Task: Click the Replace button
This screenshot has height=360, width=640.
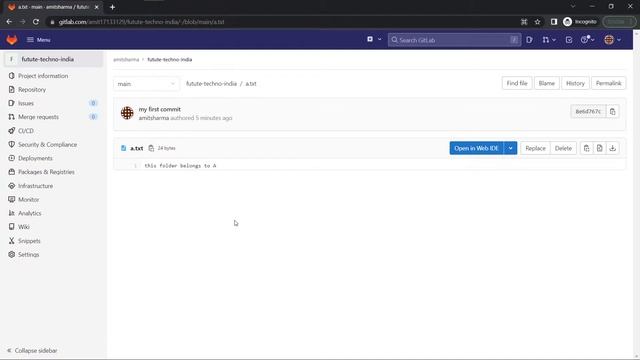Action: pos(535,148)
